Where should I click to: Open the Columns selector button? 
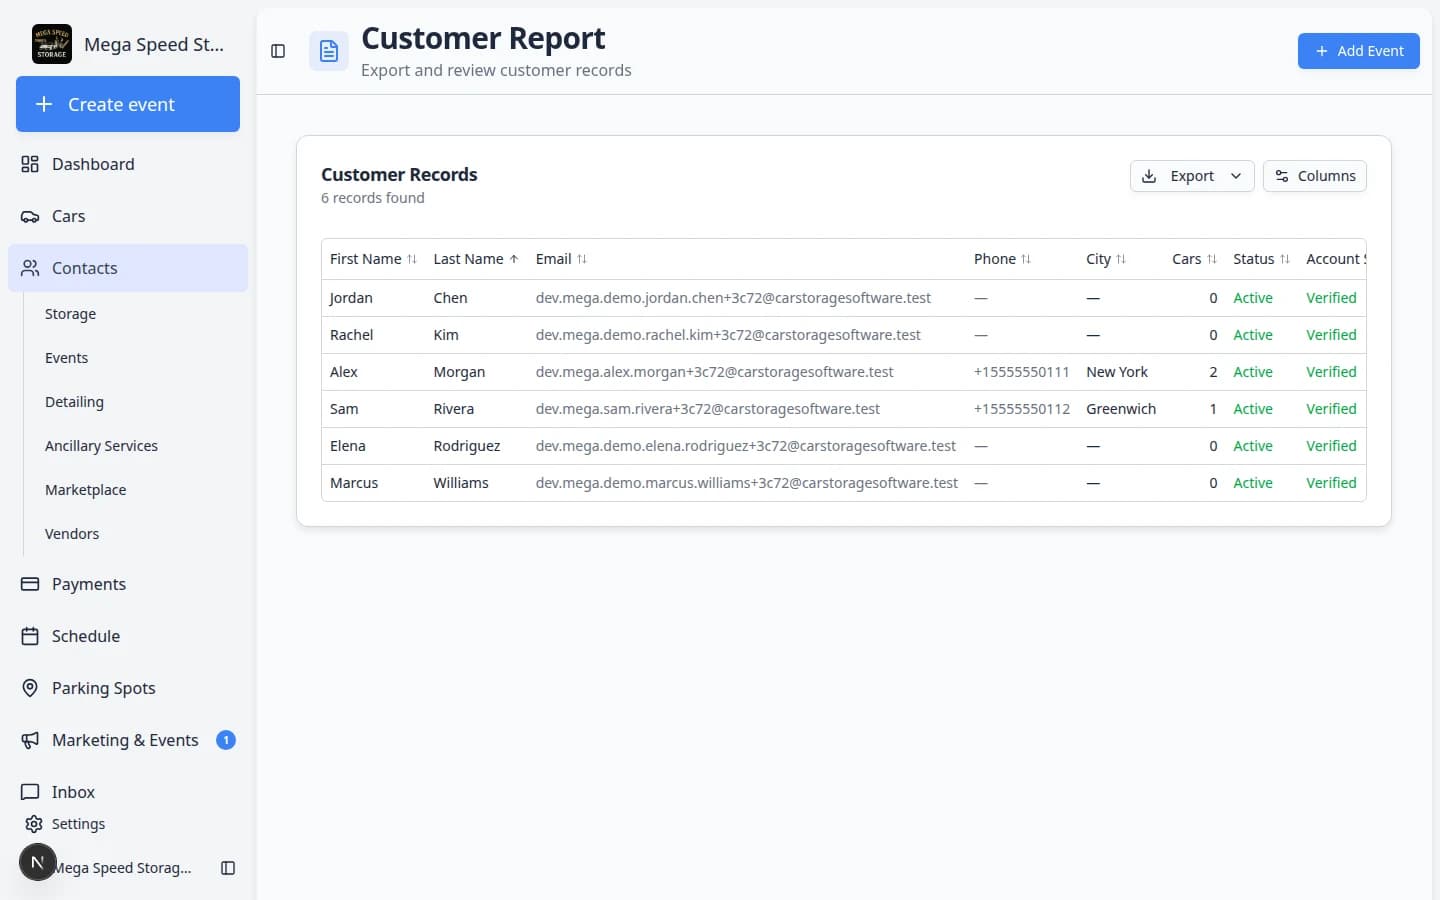tap(1315, 176)
